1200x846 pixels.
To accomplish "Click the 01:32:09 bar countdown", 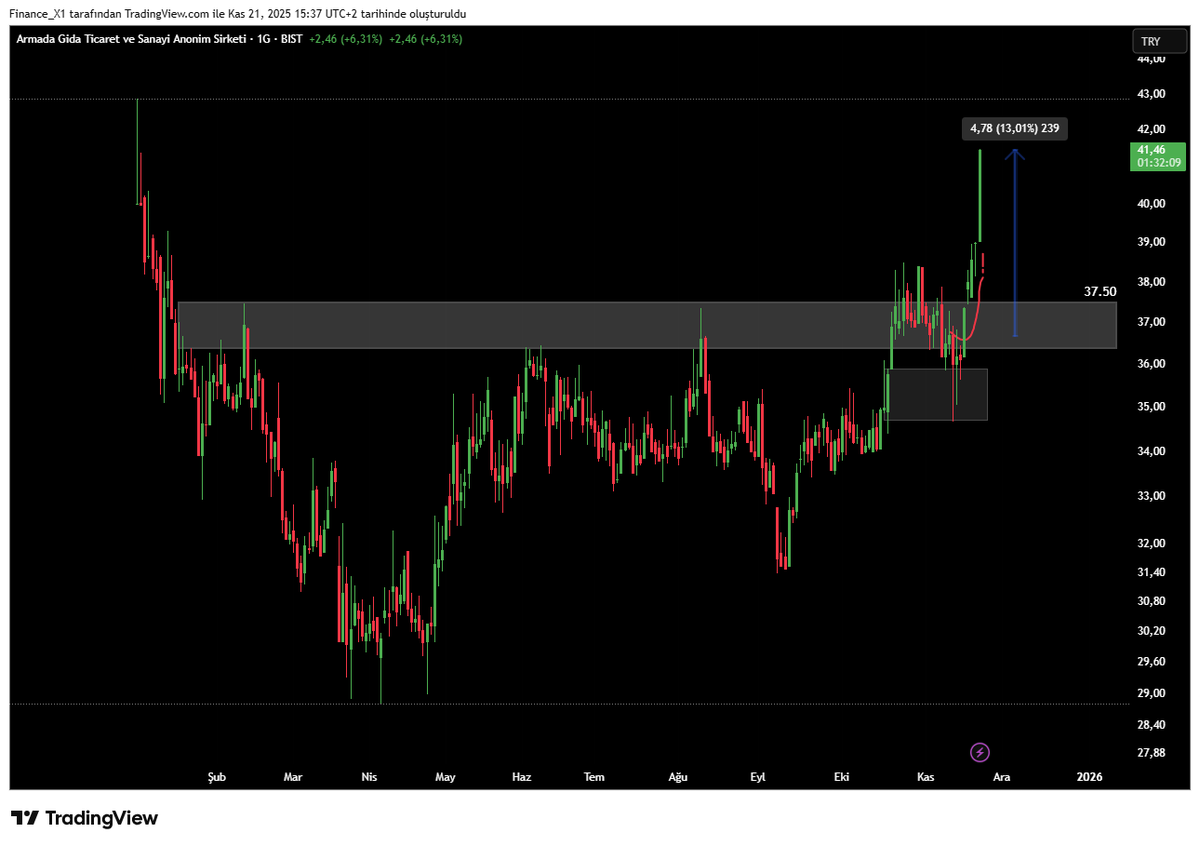I will 1157,163.
